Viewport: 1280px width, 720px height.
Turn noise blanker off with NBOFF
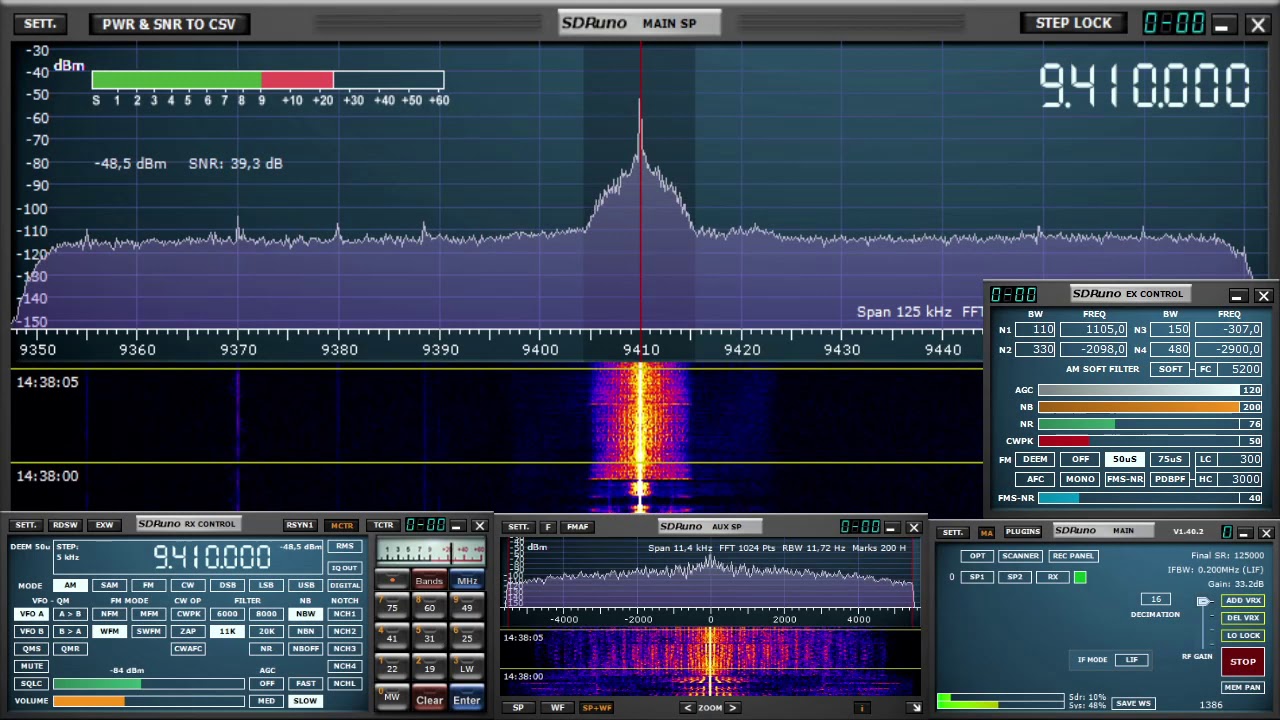point(305,648)
